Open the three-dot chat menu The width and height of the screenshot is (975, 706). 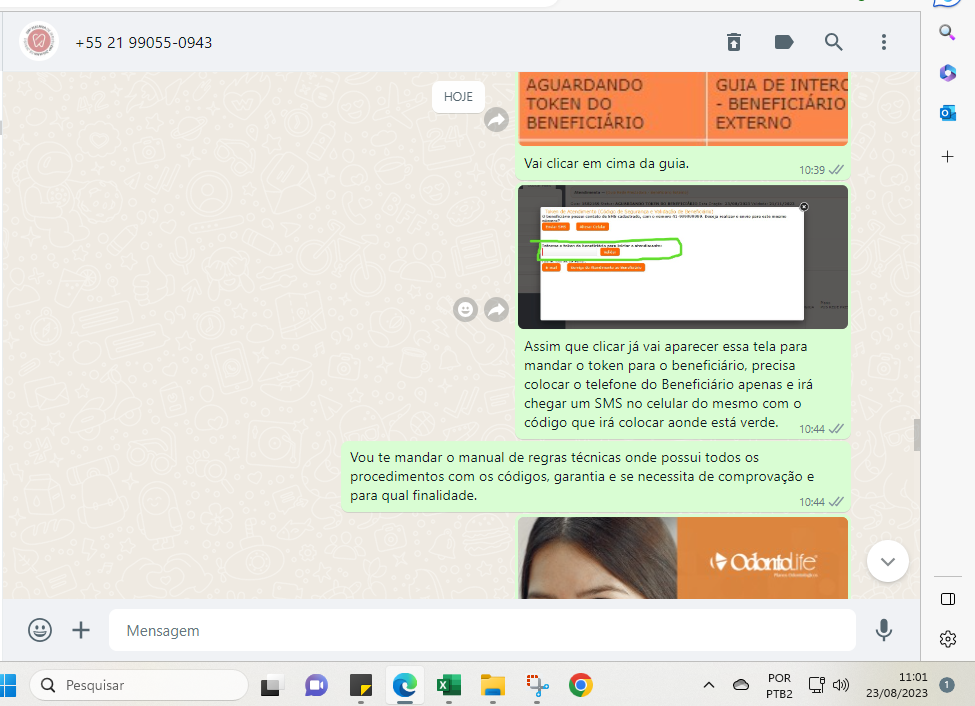[x=884, y=42]
